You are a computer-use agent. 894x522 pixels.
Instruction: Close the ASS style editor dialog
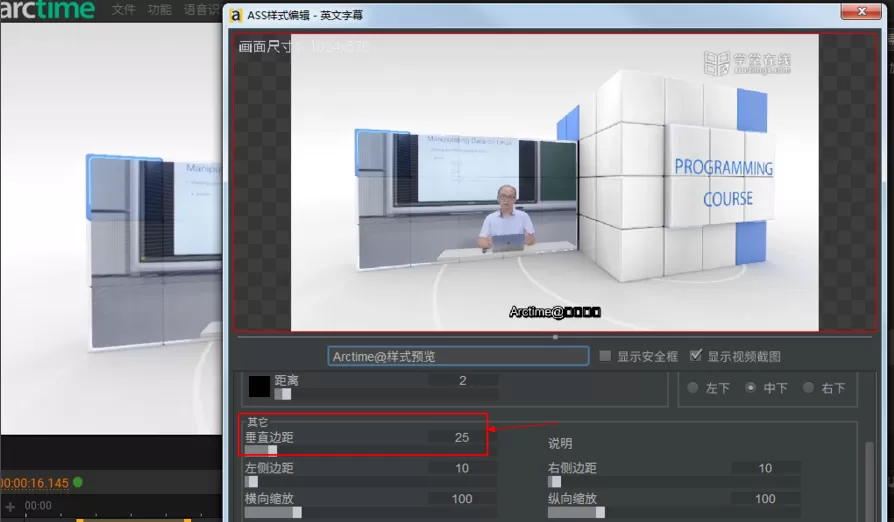pos(861,11)
